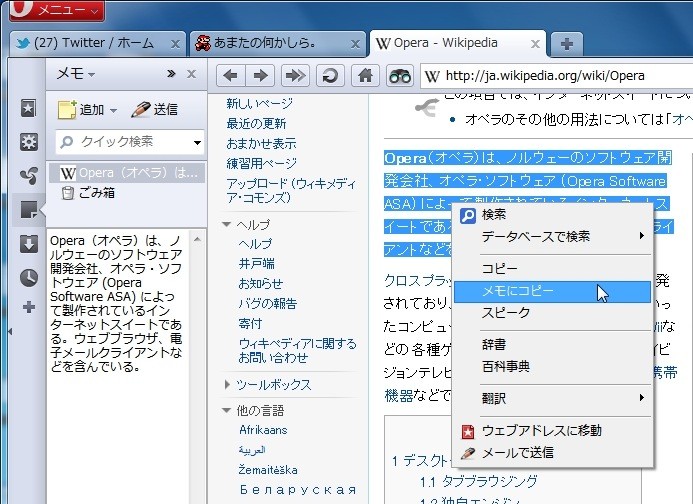Click the address bar URL field

[556, 76]
